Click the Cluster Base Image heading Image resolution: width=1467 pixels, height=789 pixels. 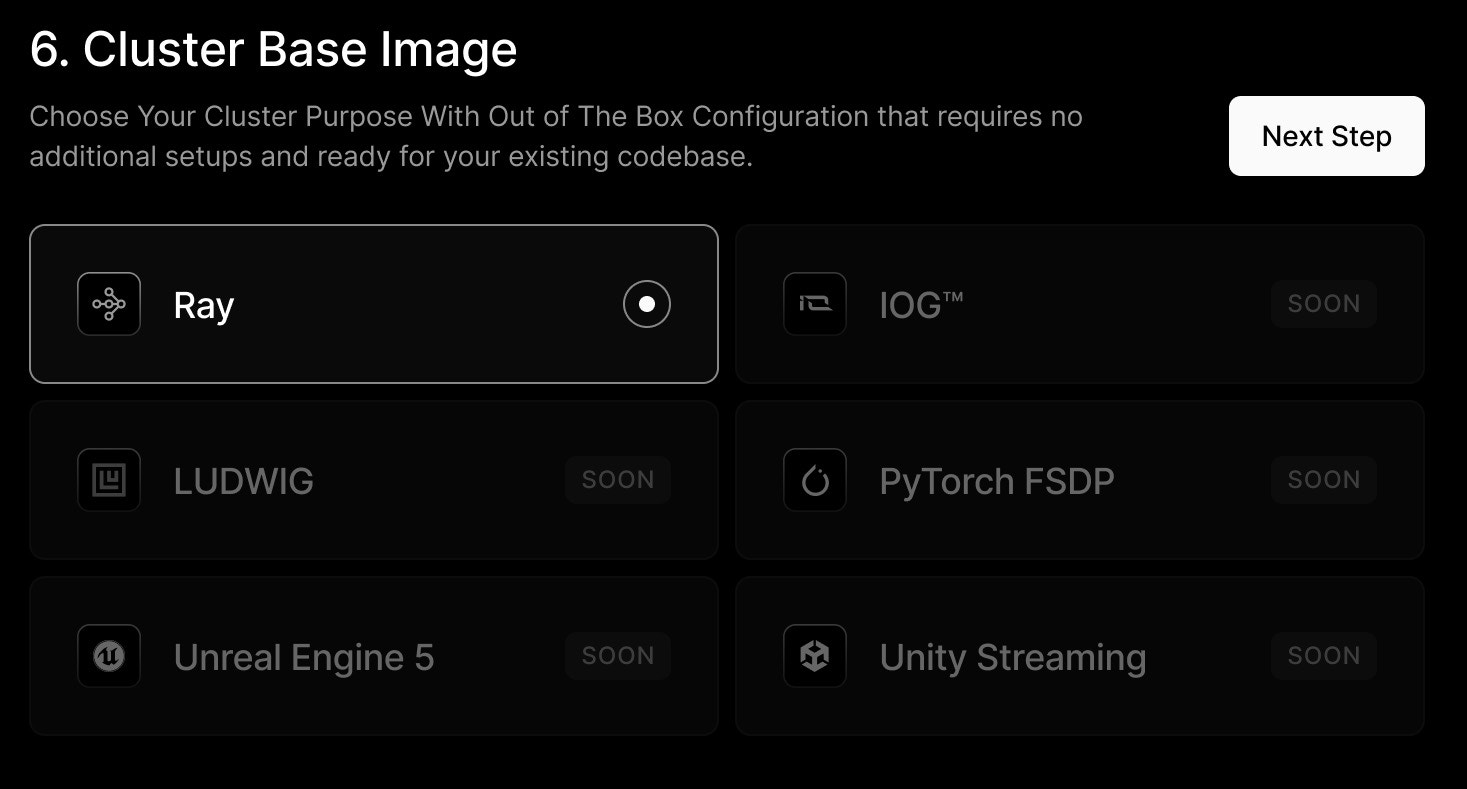tap(273, 50)
